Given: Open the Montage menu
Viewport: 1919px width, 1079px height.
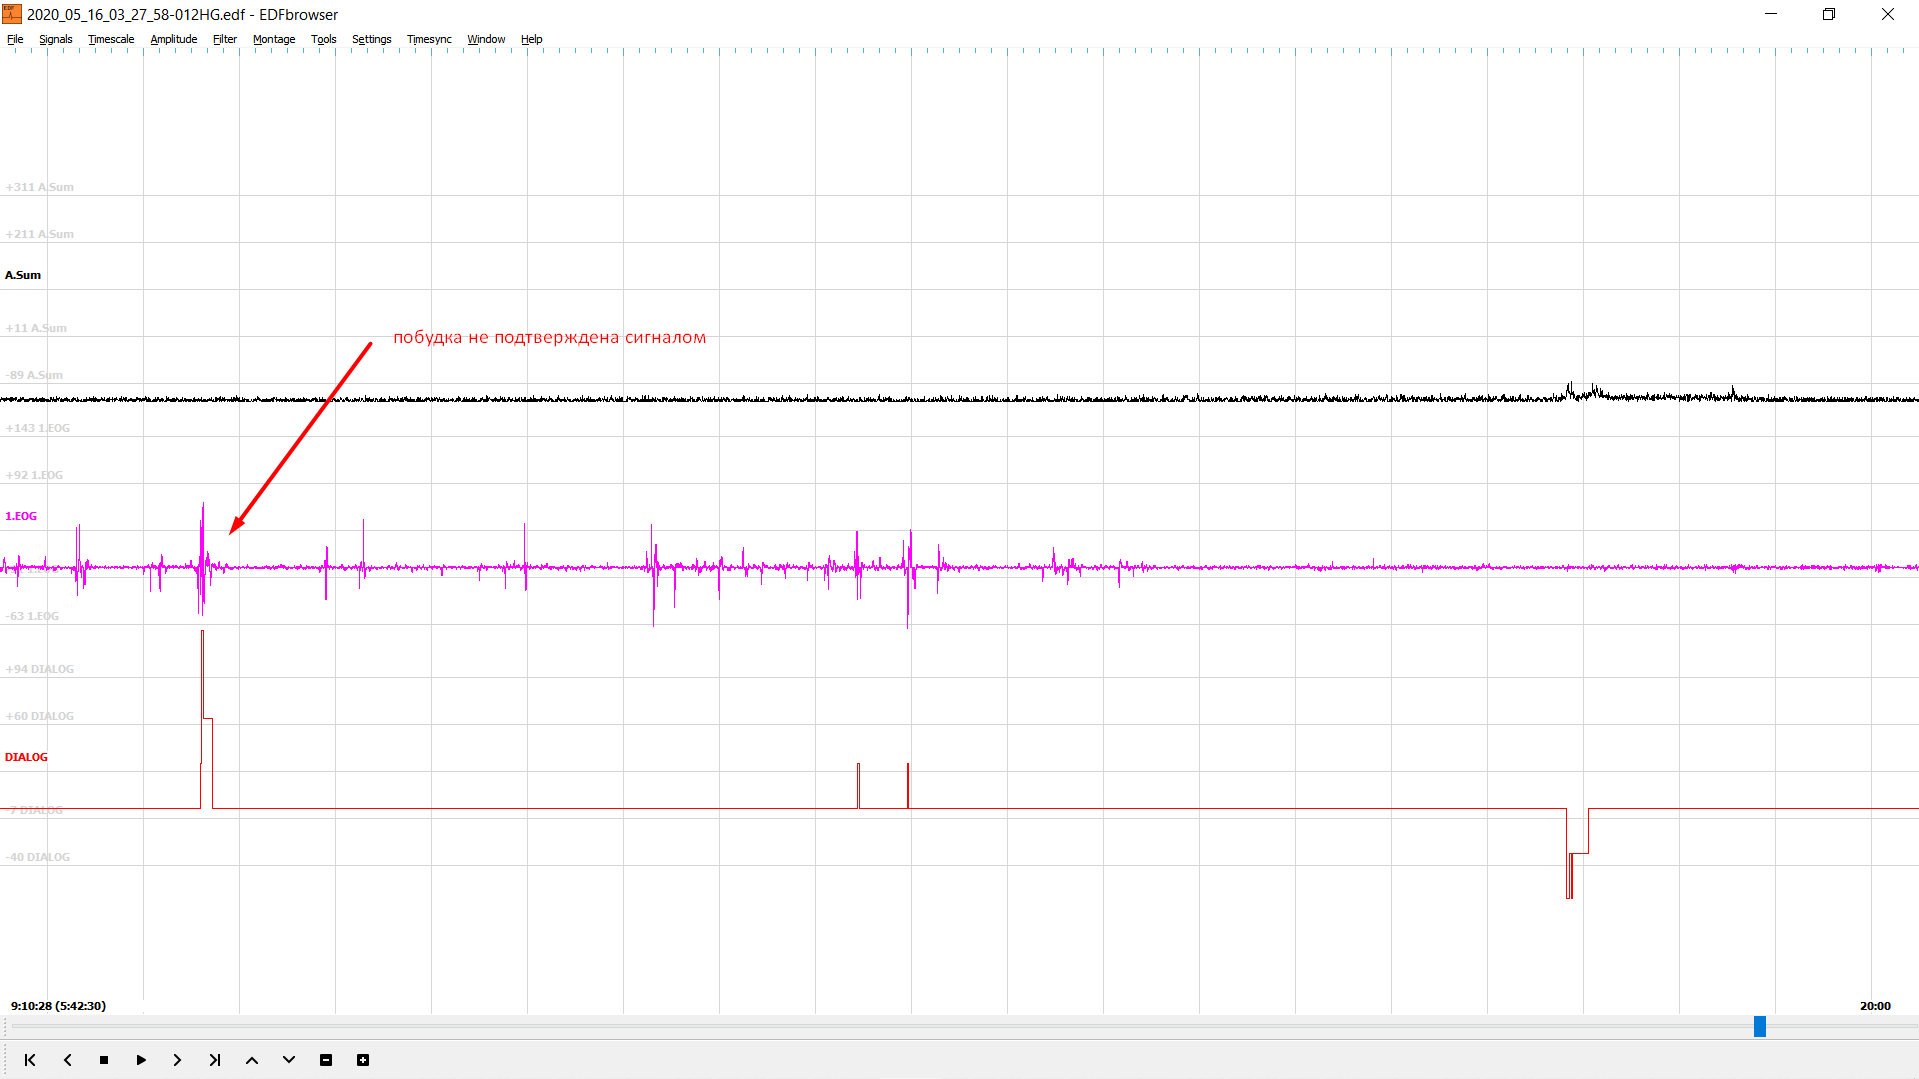Looking at the screenshot, I should click(x=274, y=39).
